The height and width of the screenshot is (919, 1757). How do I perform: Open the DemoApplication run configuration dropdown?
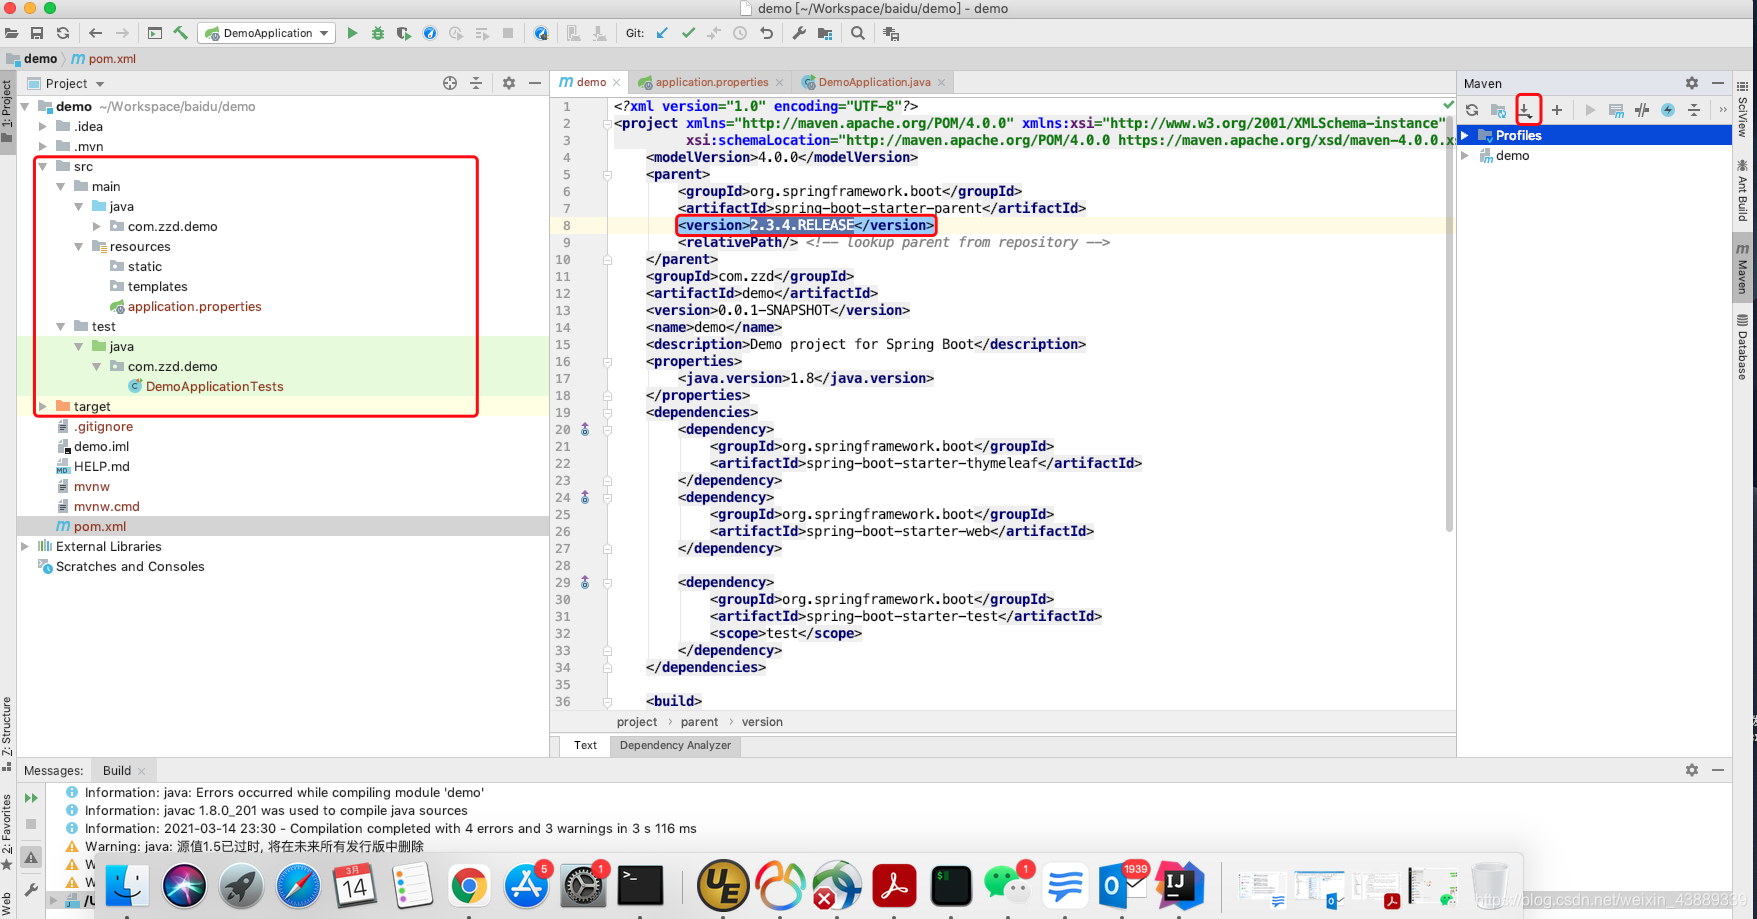pos(267,33)
